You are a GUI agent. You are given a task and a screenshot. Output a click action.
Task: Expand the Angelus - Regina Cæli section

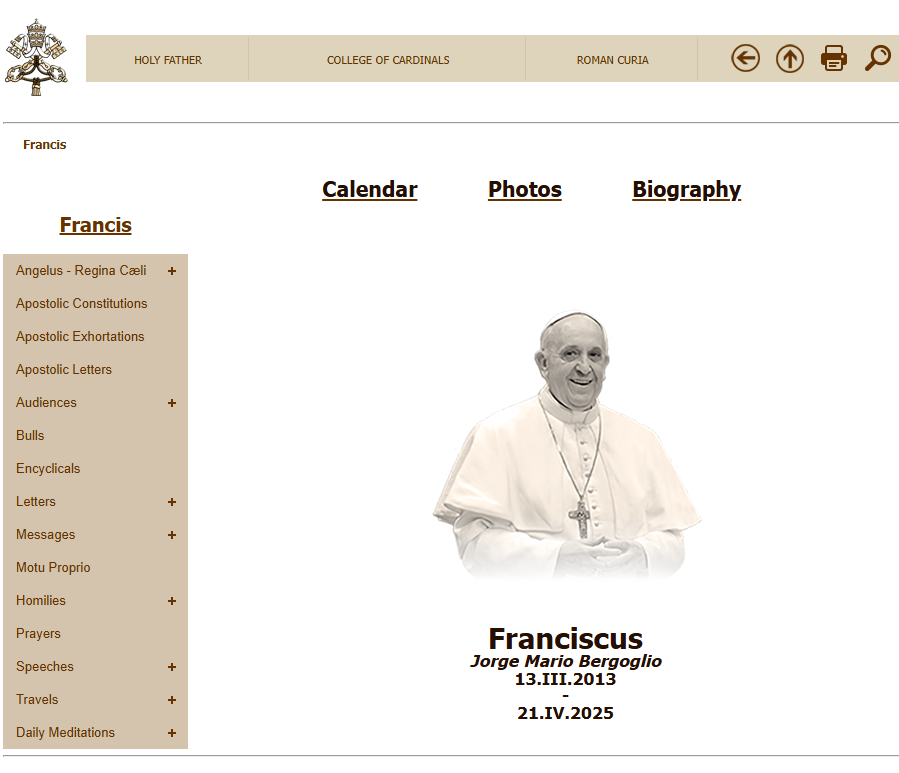171,270
